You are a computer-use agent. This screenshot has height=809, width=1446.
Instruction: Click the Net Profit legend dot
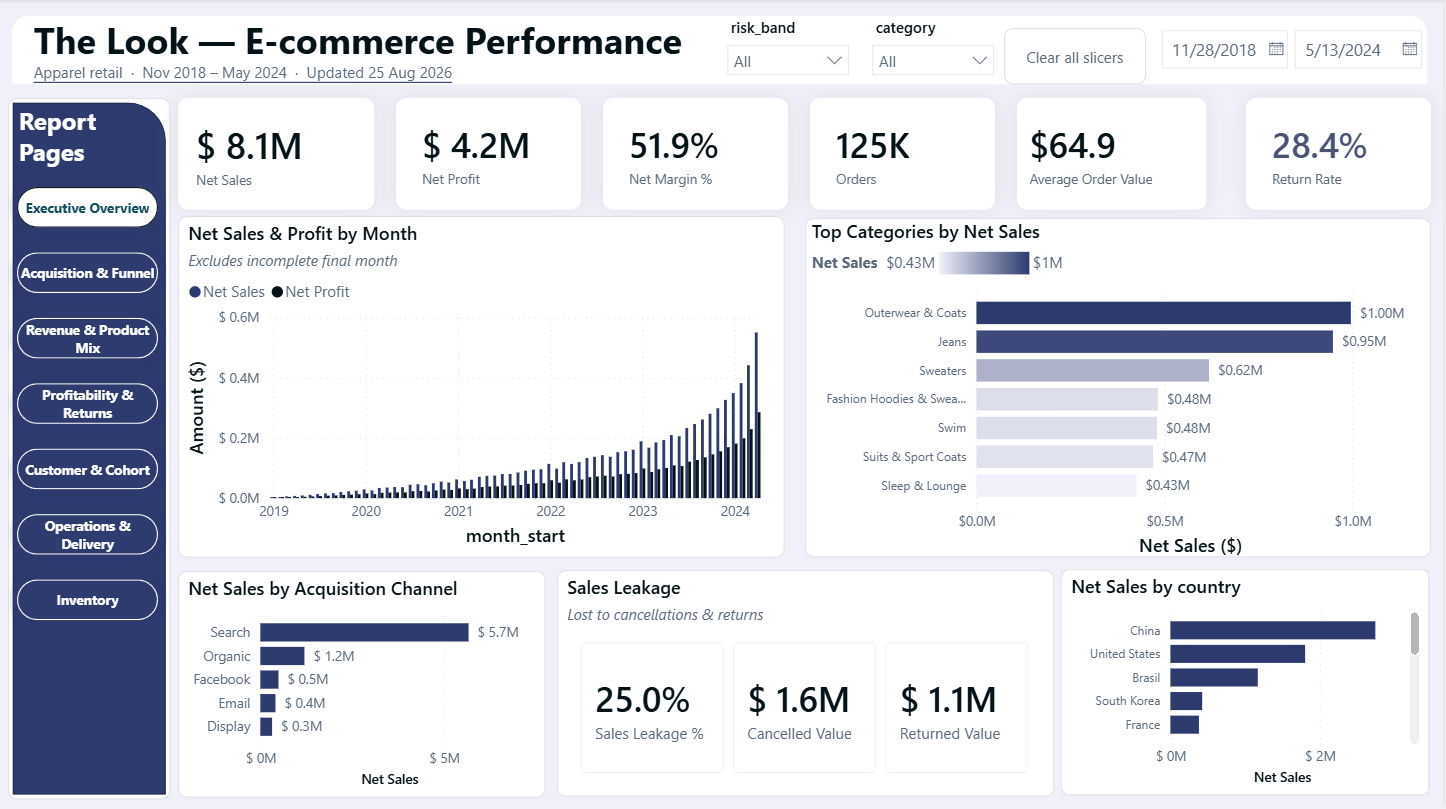click(277, 292)
